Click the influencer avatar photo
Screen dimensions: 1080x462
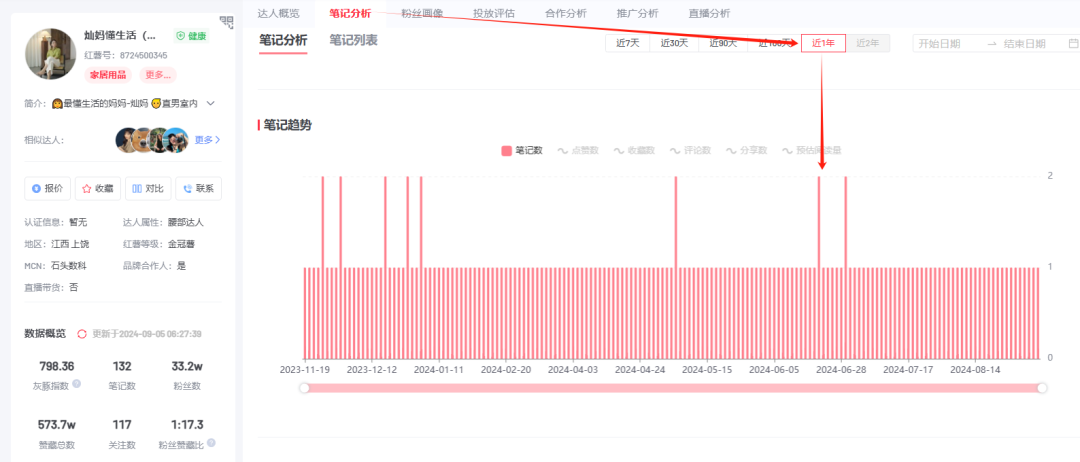point(51,54)
